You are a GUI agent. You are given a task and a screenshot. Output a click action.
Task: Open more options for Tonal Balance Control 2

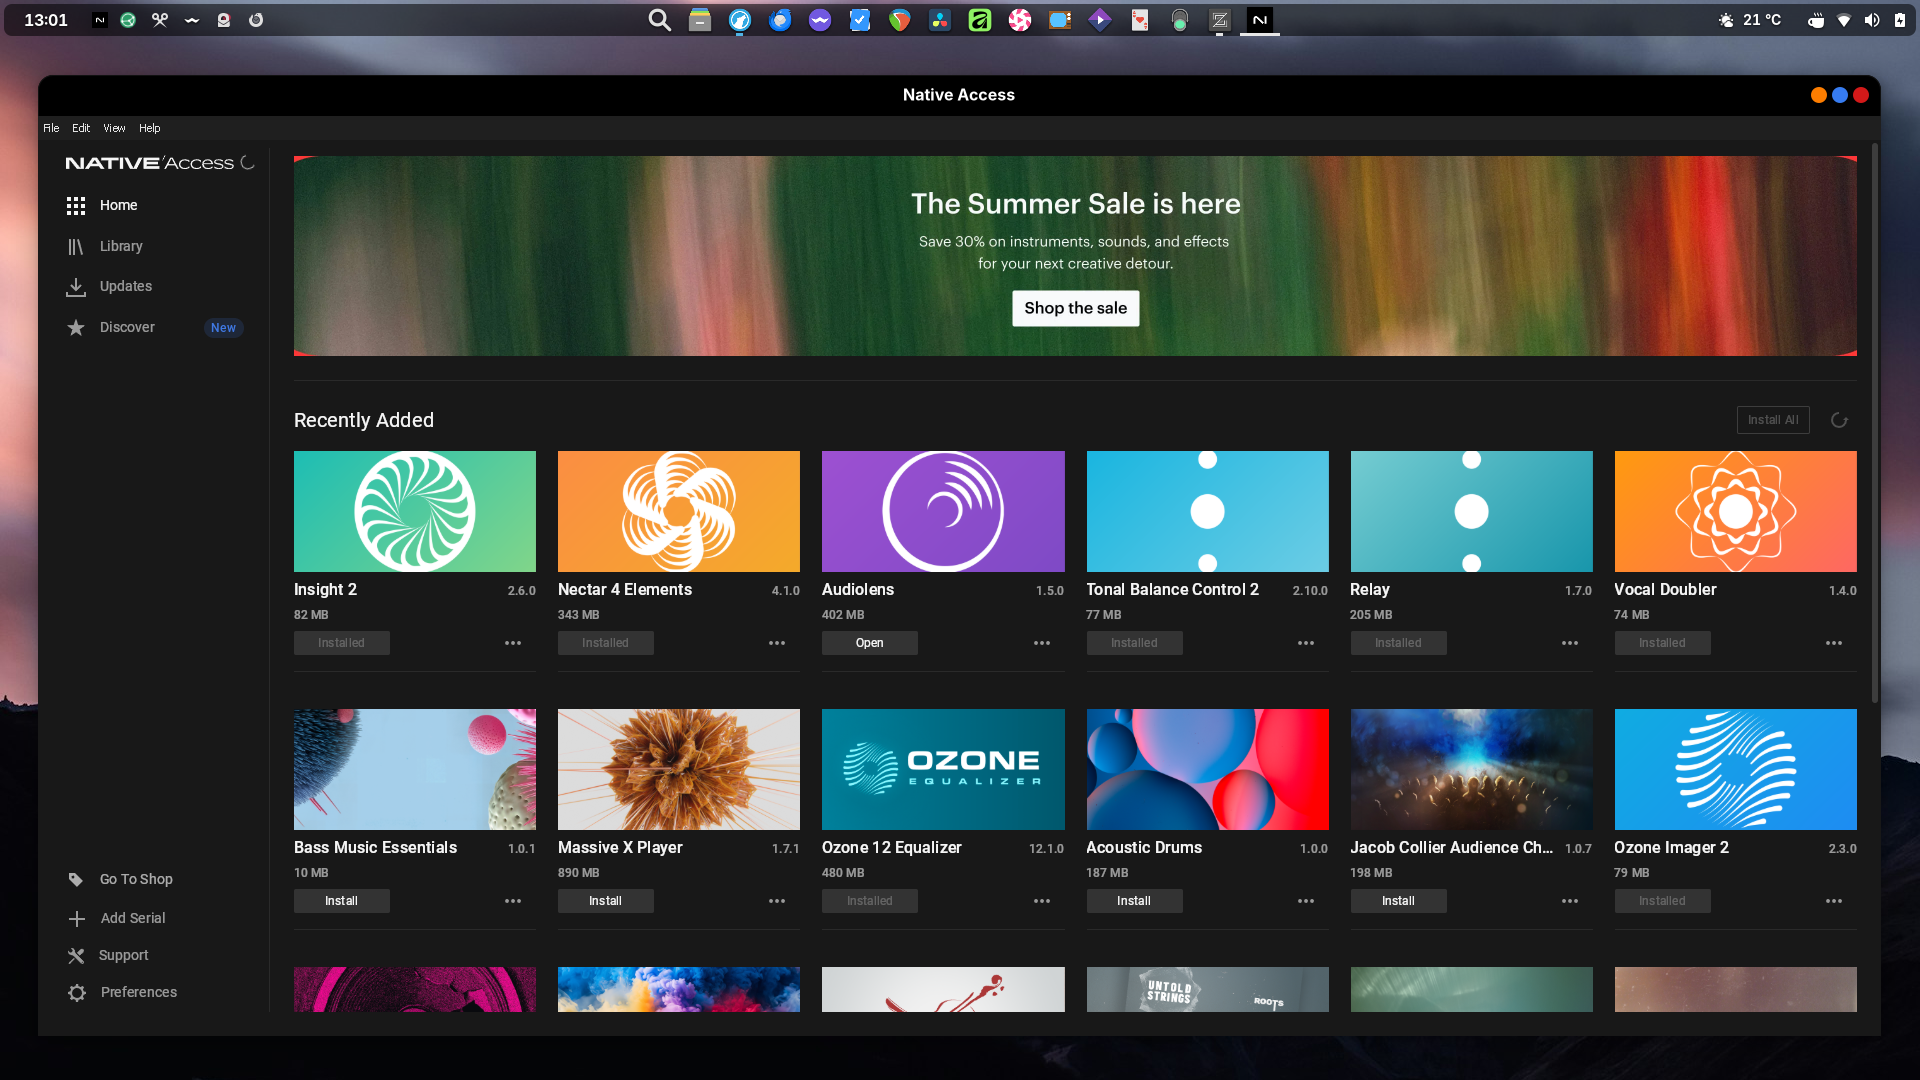[1306, 643]
